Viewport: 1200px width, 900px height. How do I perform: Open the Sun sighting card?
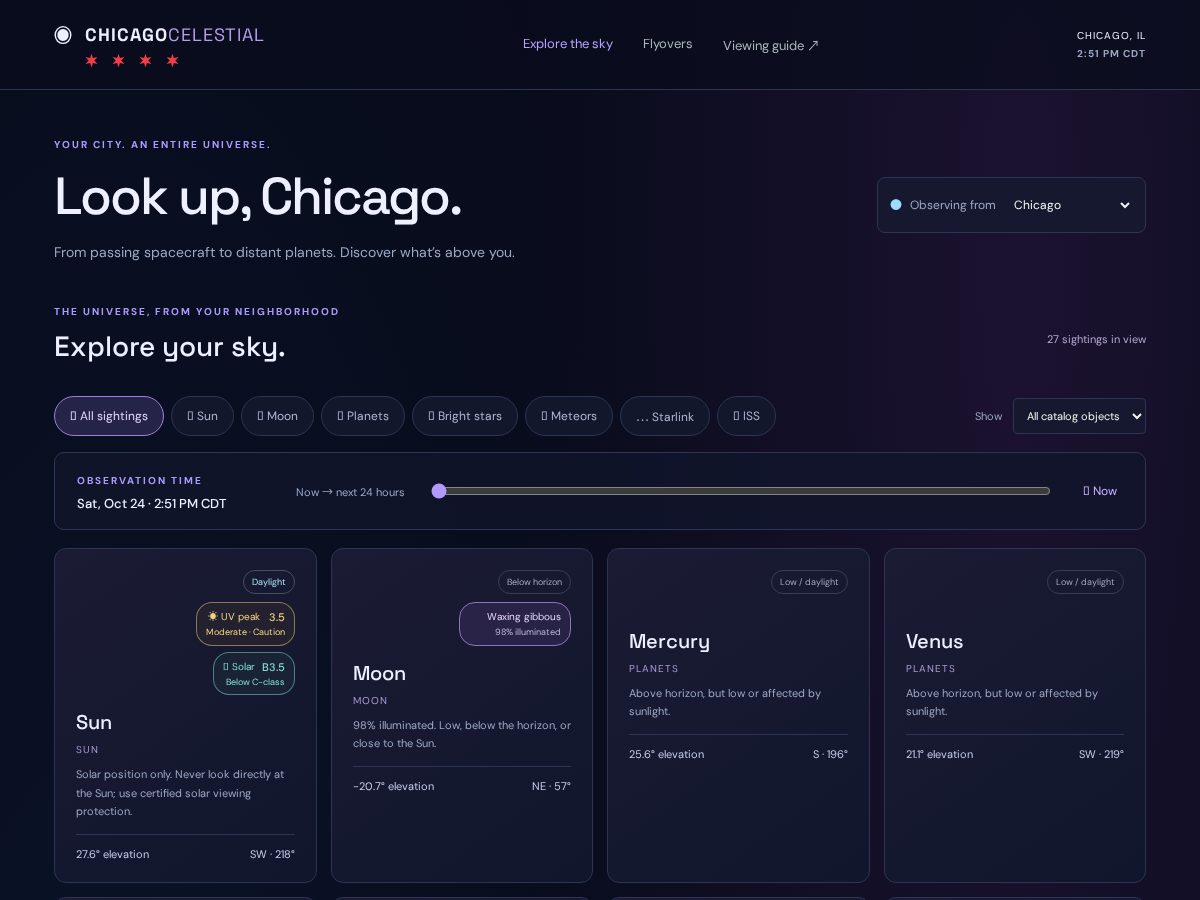click(185, 715)
